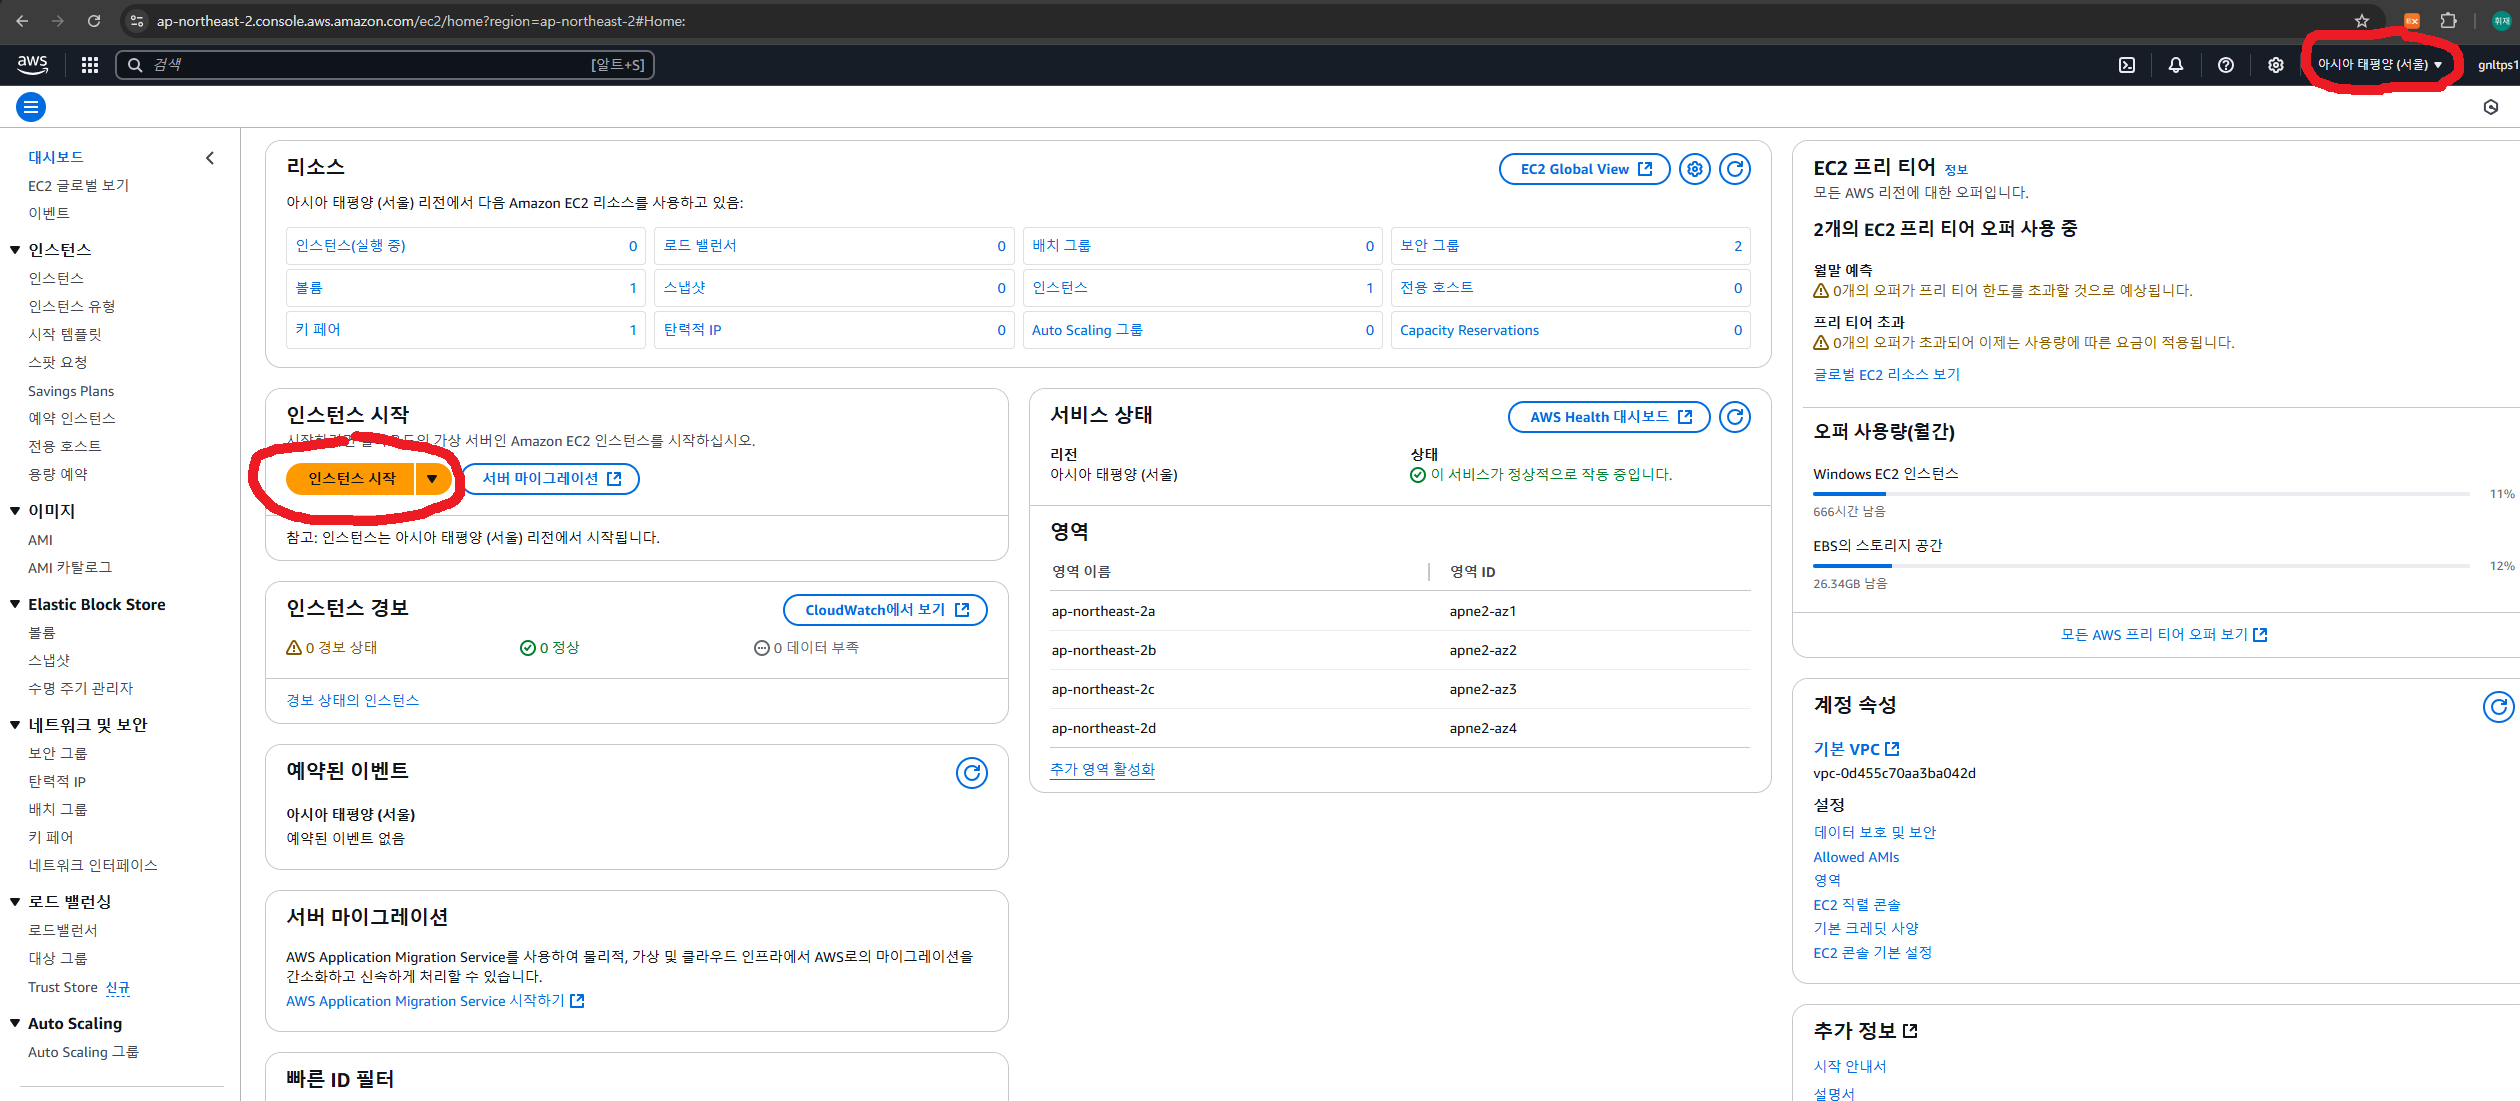Collapse the 인스턴스 sidebar section
This screenshot has height=1101, width=2520.
pos(15,250)
